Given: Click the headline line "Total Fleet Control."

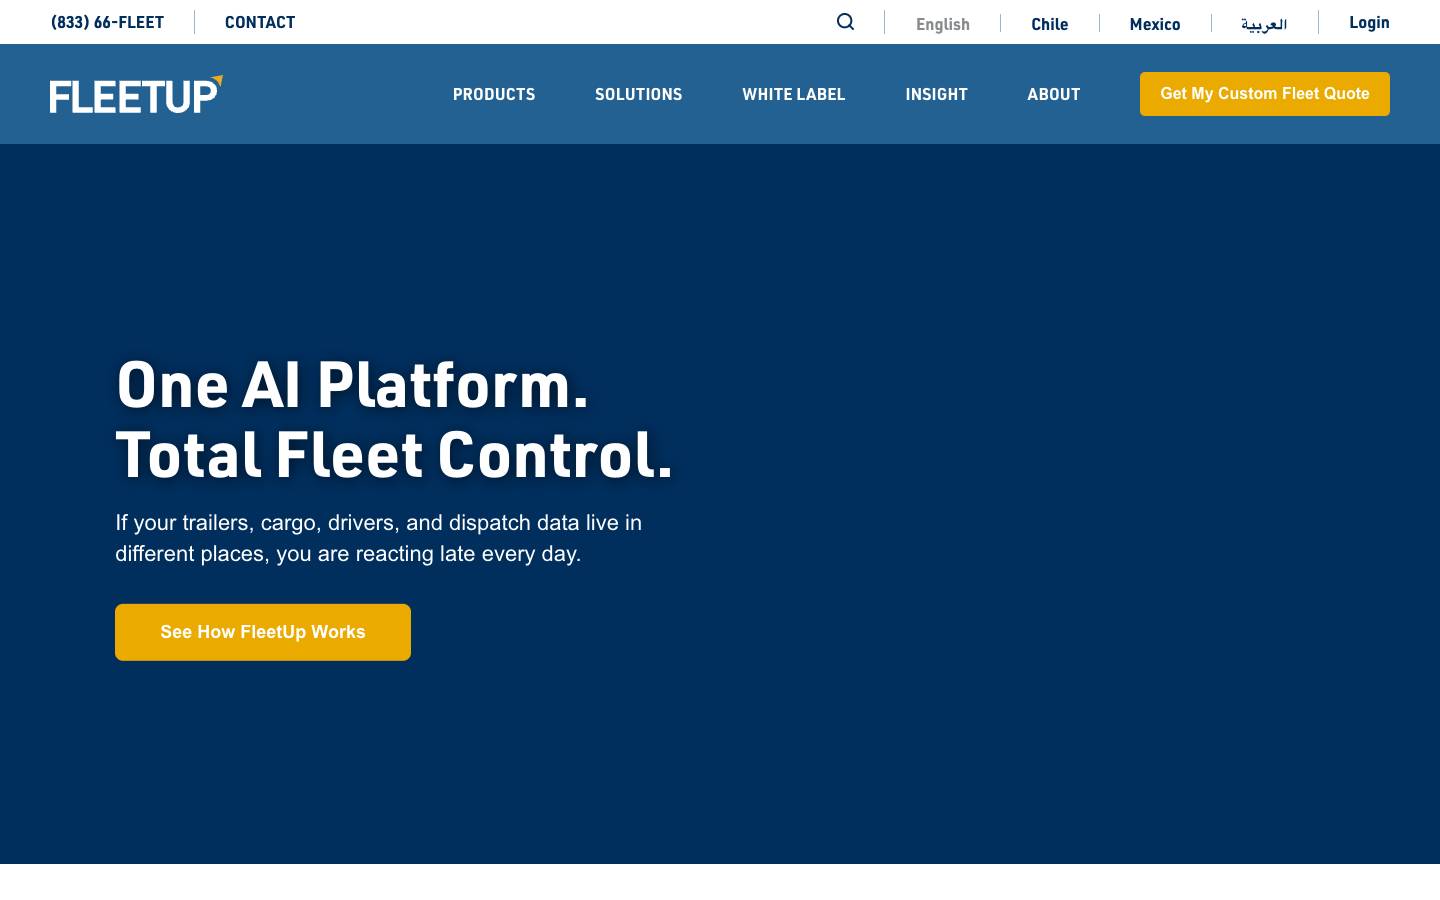Looking at the screenshot, I should tap(395, 455).
